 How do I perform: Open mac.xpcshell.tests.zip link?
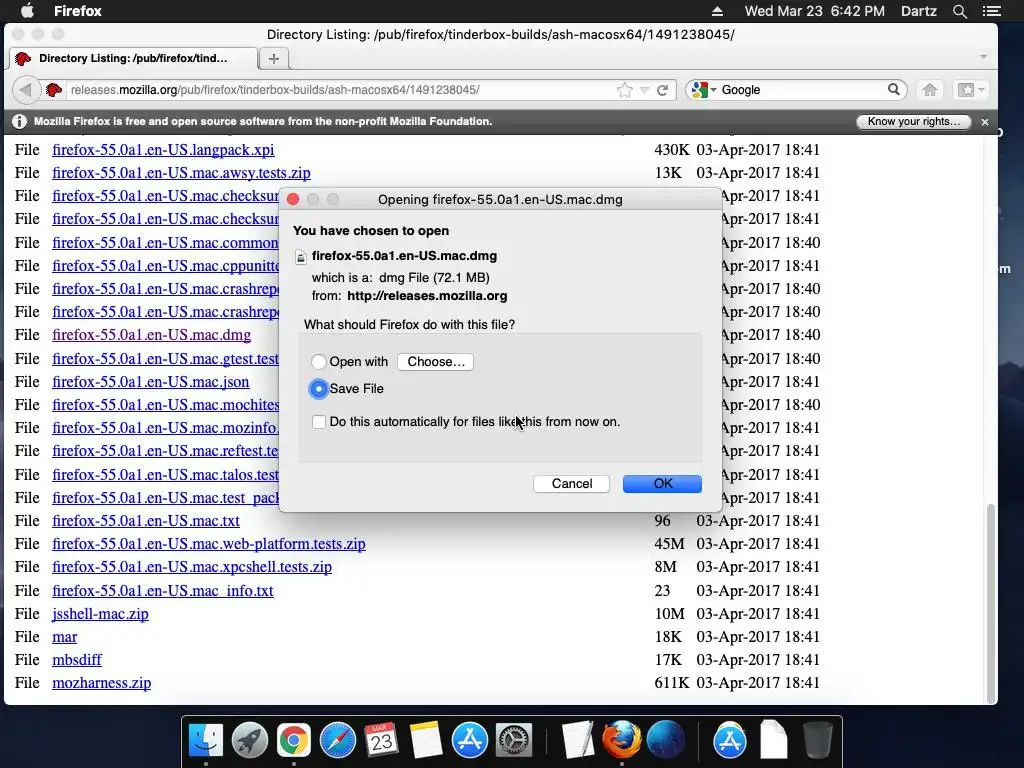[192, 567]
